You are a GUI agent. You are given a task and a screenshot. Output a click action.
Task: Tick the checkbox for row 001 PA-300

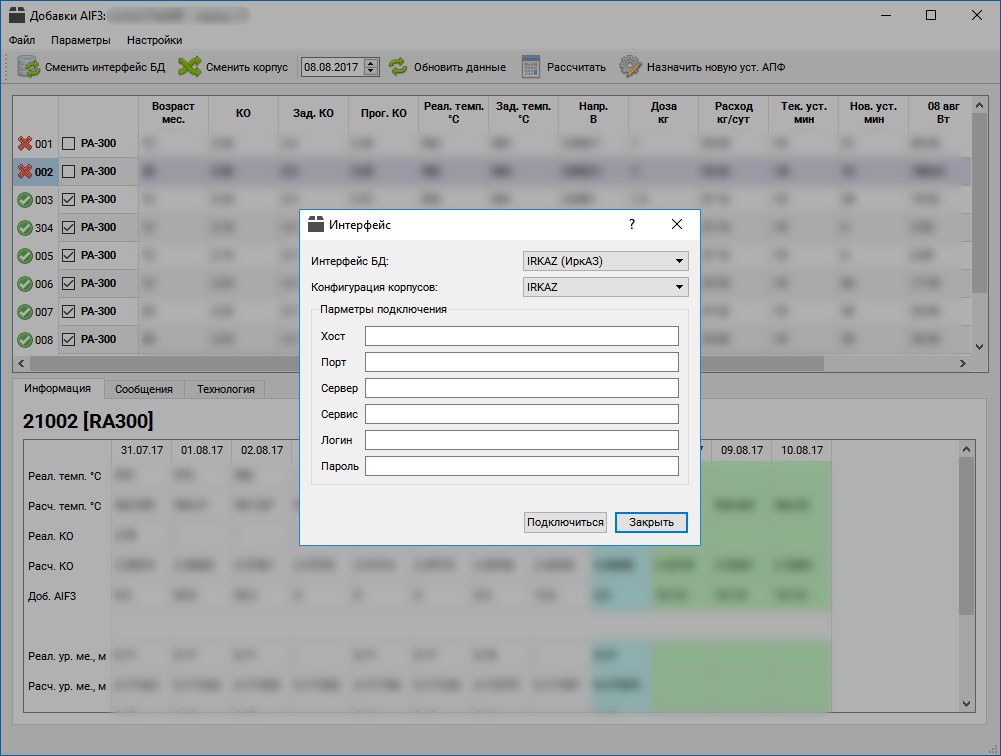click(68, 144)
